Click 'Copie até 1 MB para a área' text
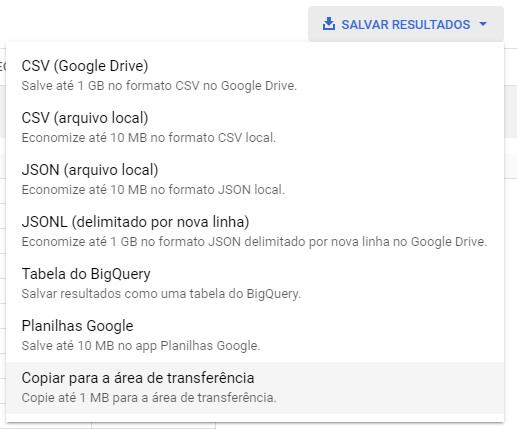The width and height of the screenshot is (517, 429). pos(149,398)
